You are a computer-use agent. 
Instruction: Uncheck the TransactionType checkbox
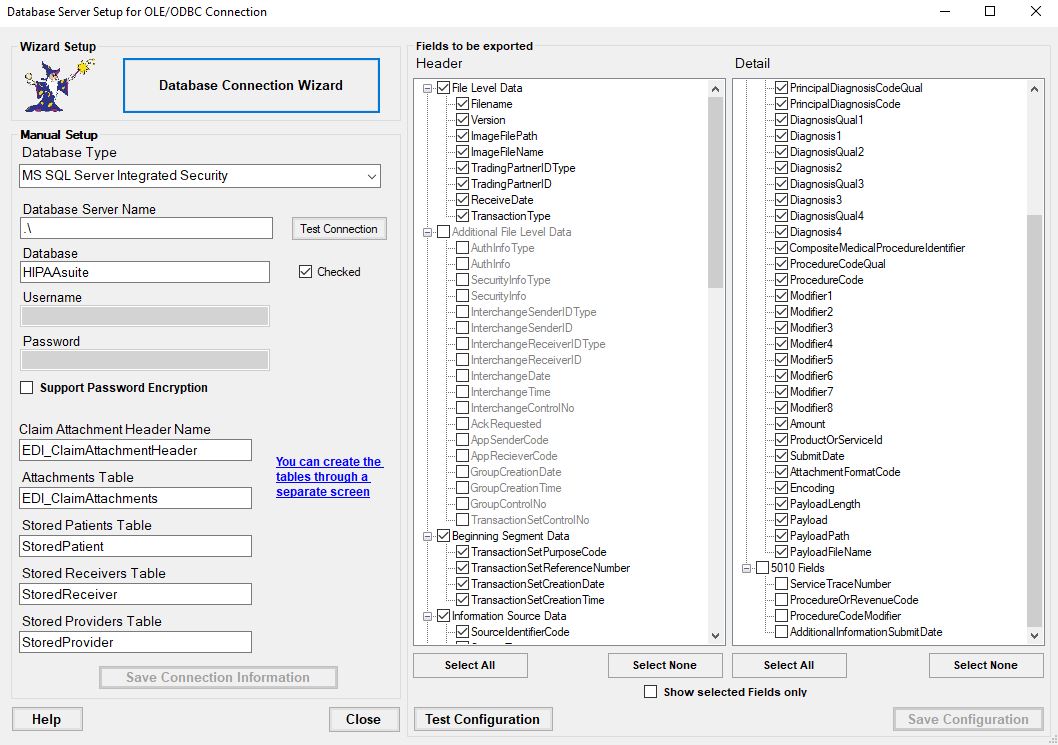pyautogui.click(x=462, y=216)
